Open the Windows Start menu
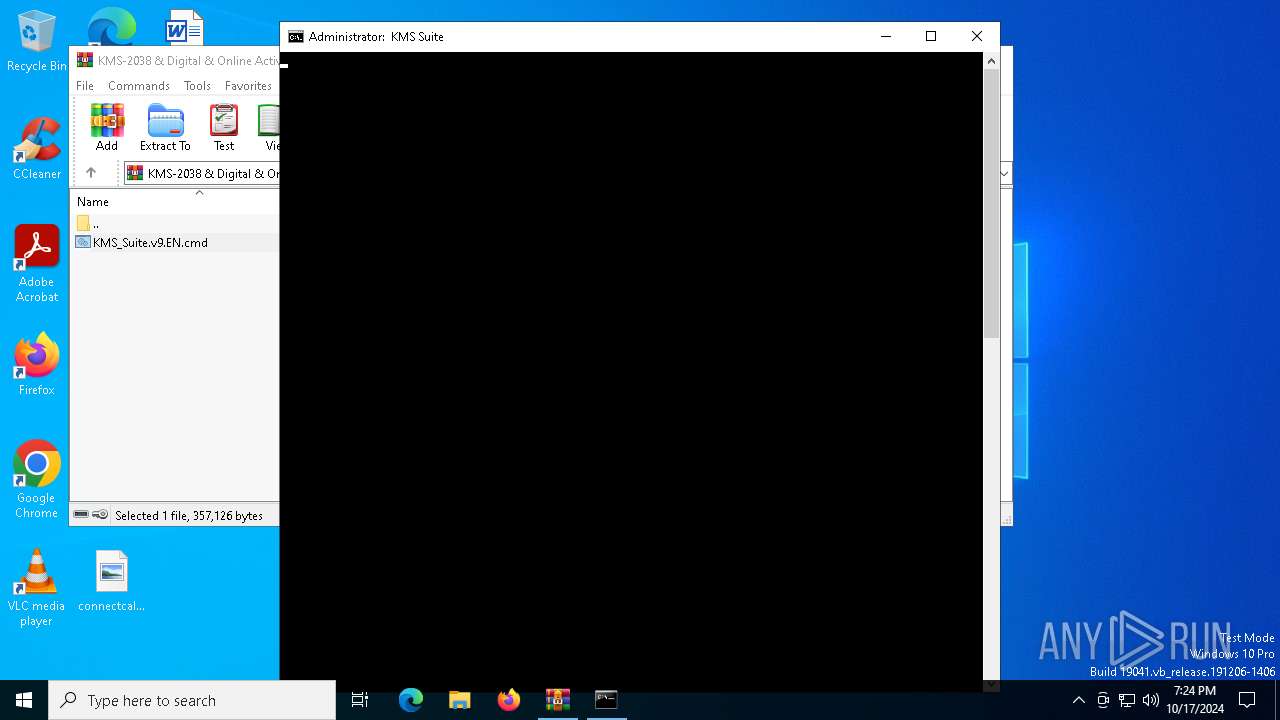This screenshot has width=1280, height=720. (x=24, y=700)
